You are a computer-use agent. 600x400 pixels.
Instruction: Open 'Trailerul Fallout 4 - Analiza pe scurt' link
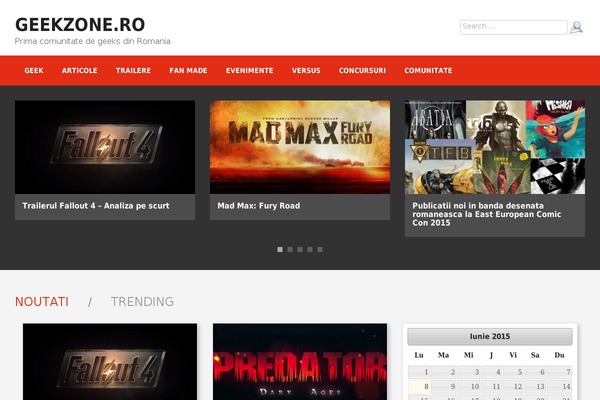(x=96, y=206)
